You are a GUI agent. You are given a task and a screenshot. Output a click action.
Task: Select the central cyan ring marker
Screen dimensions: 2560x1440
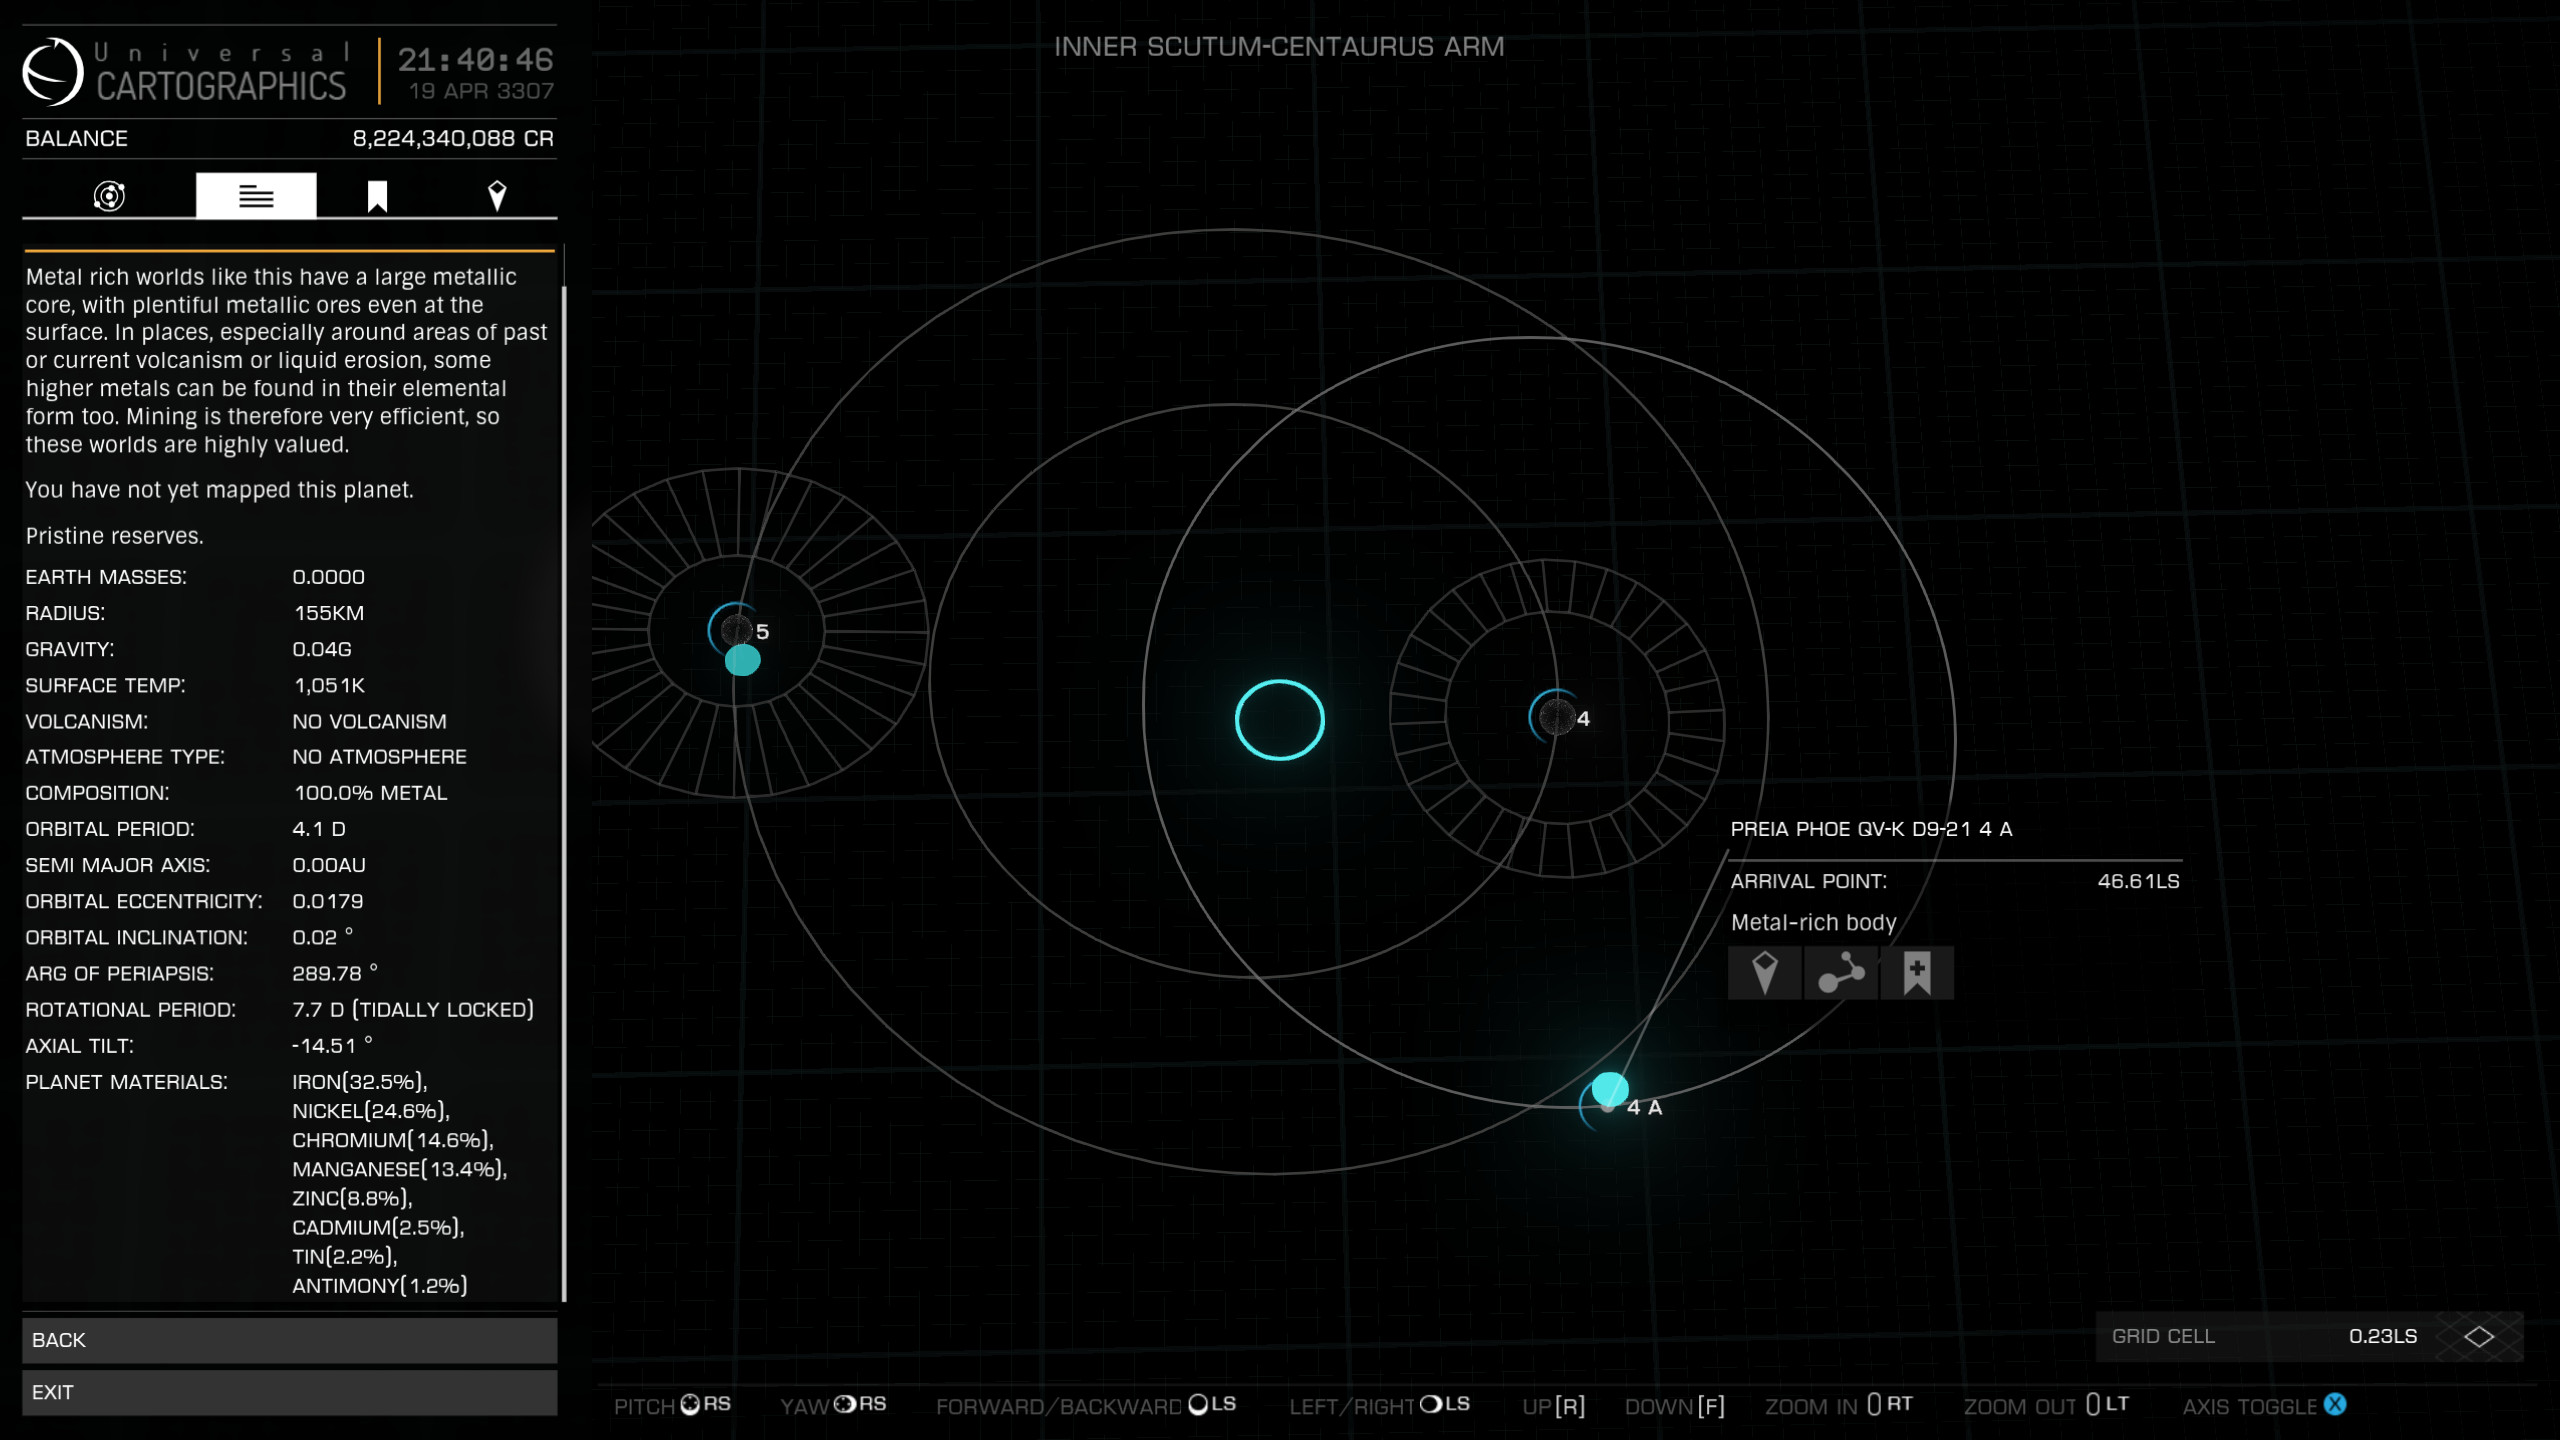coord(1280,720)
